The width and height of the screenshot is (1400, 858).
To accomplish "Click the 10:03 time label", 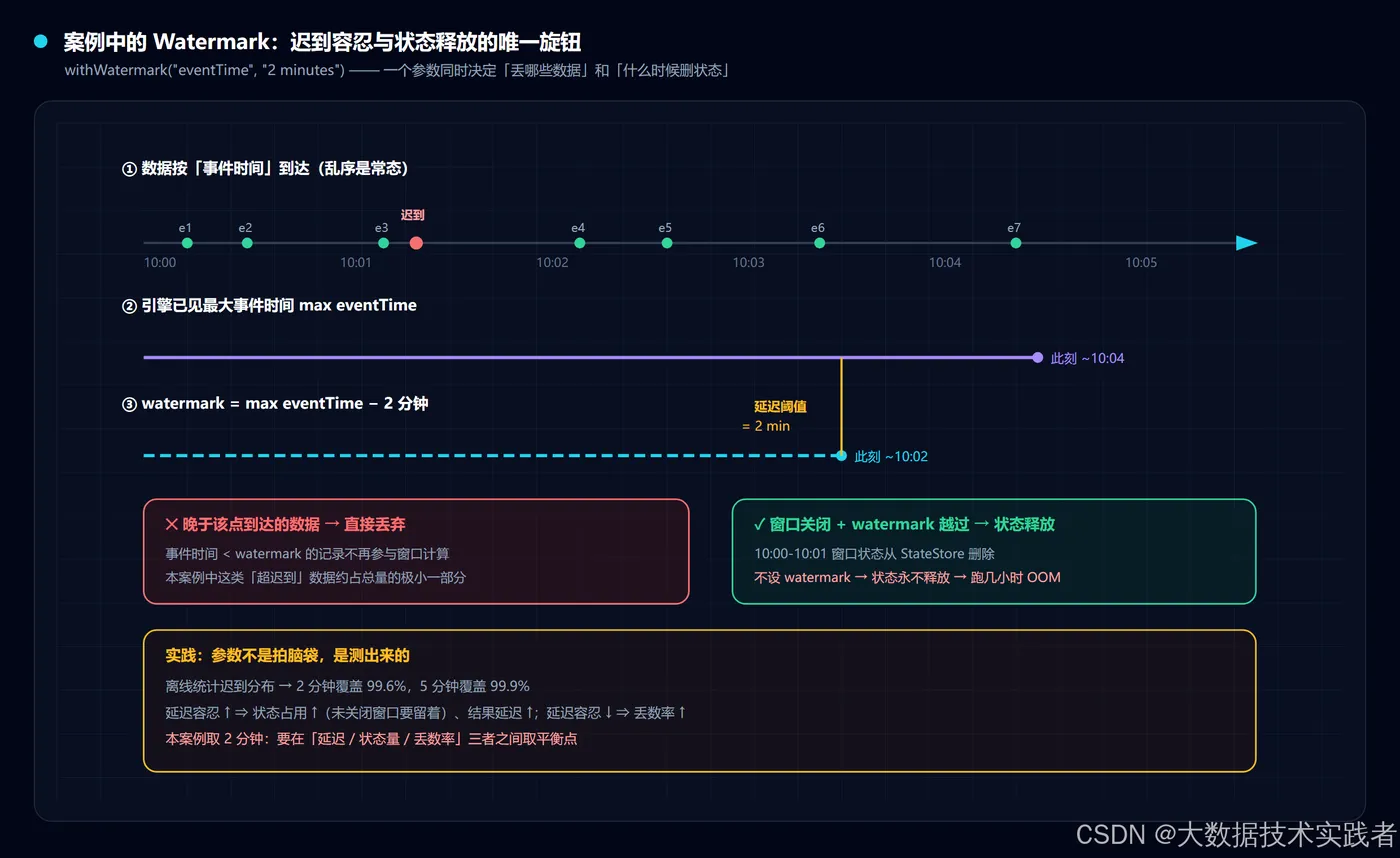I will click(x=748, y=263).
